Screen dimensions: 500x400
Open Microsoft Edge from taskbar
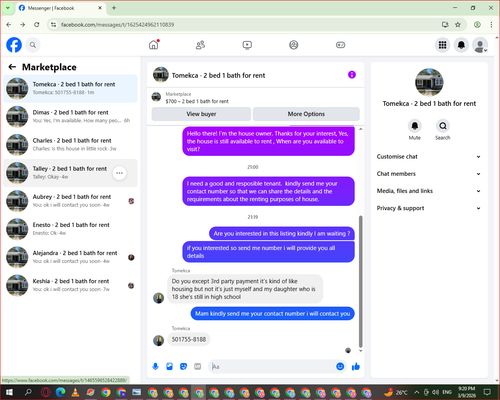(60, 392)
